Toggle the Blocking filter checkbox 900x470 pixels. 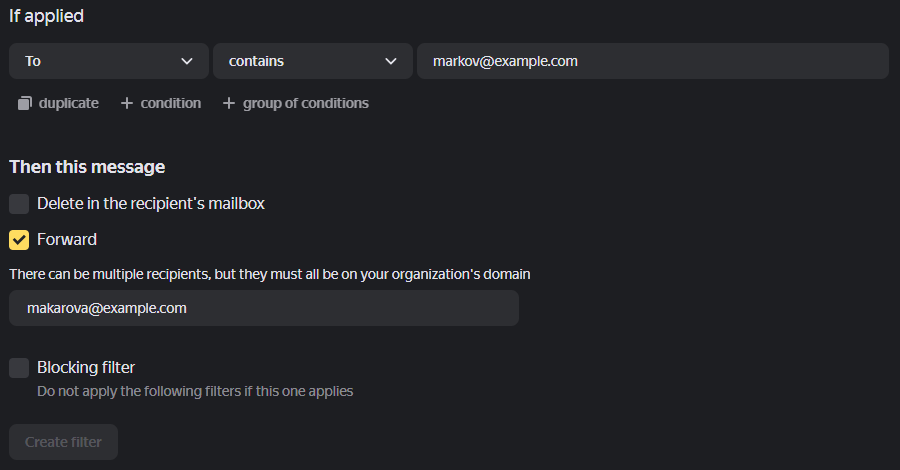coord(19,368)
